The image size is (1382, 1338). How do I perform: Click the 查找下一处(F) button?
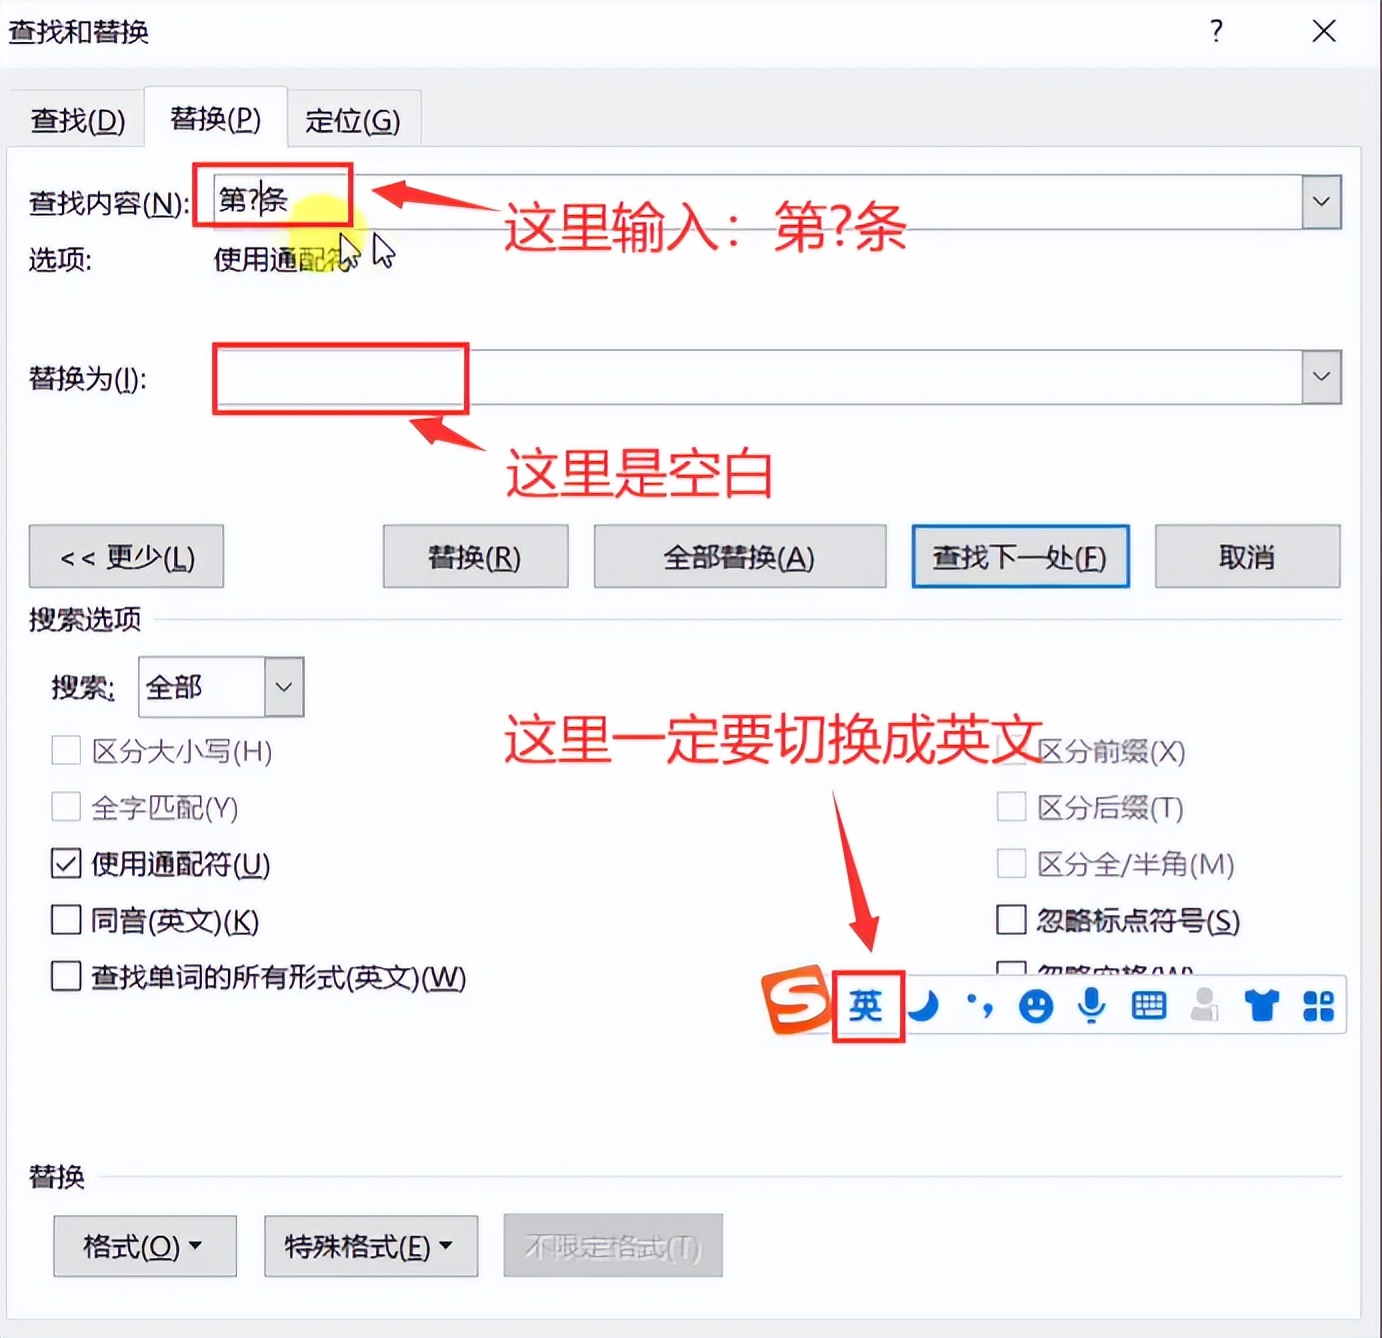point(1020,557)
